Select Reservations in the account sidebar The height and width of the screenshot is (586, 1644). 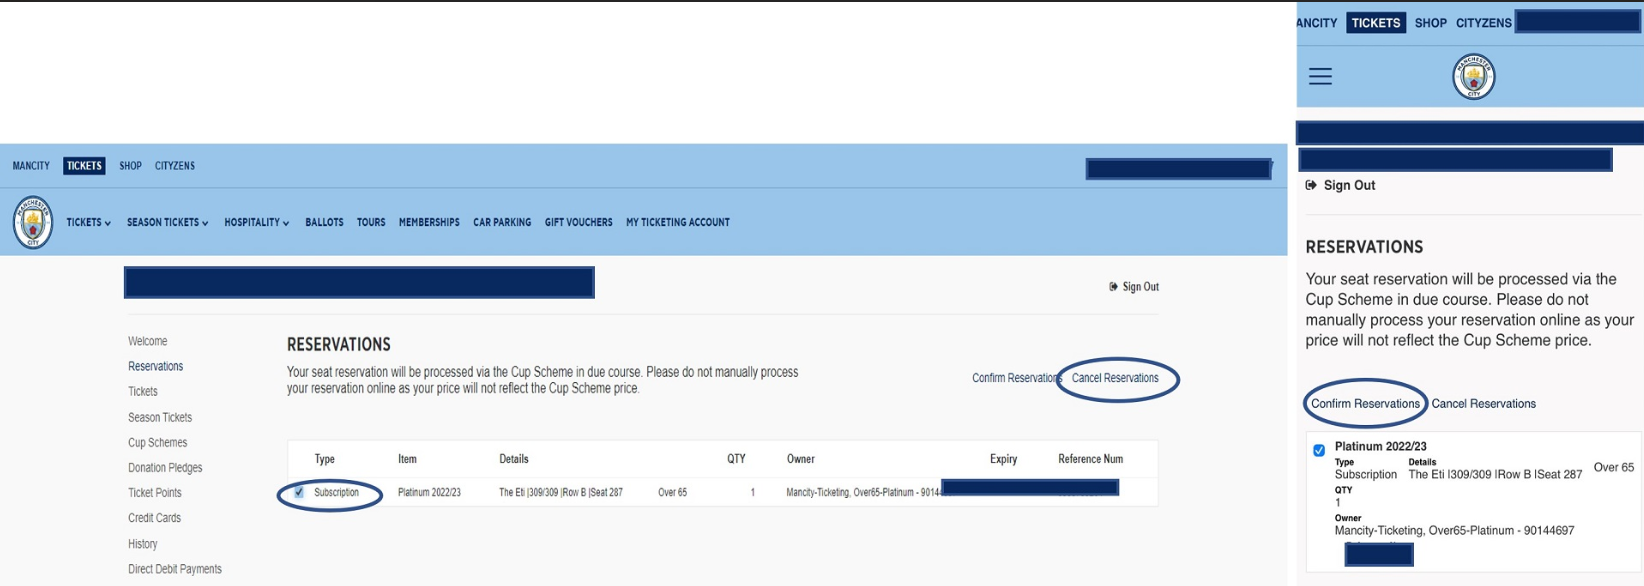[x=156, y=367]
